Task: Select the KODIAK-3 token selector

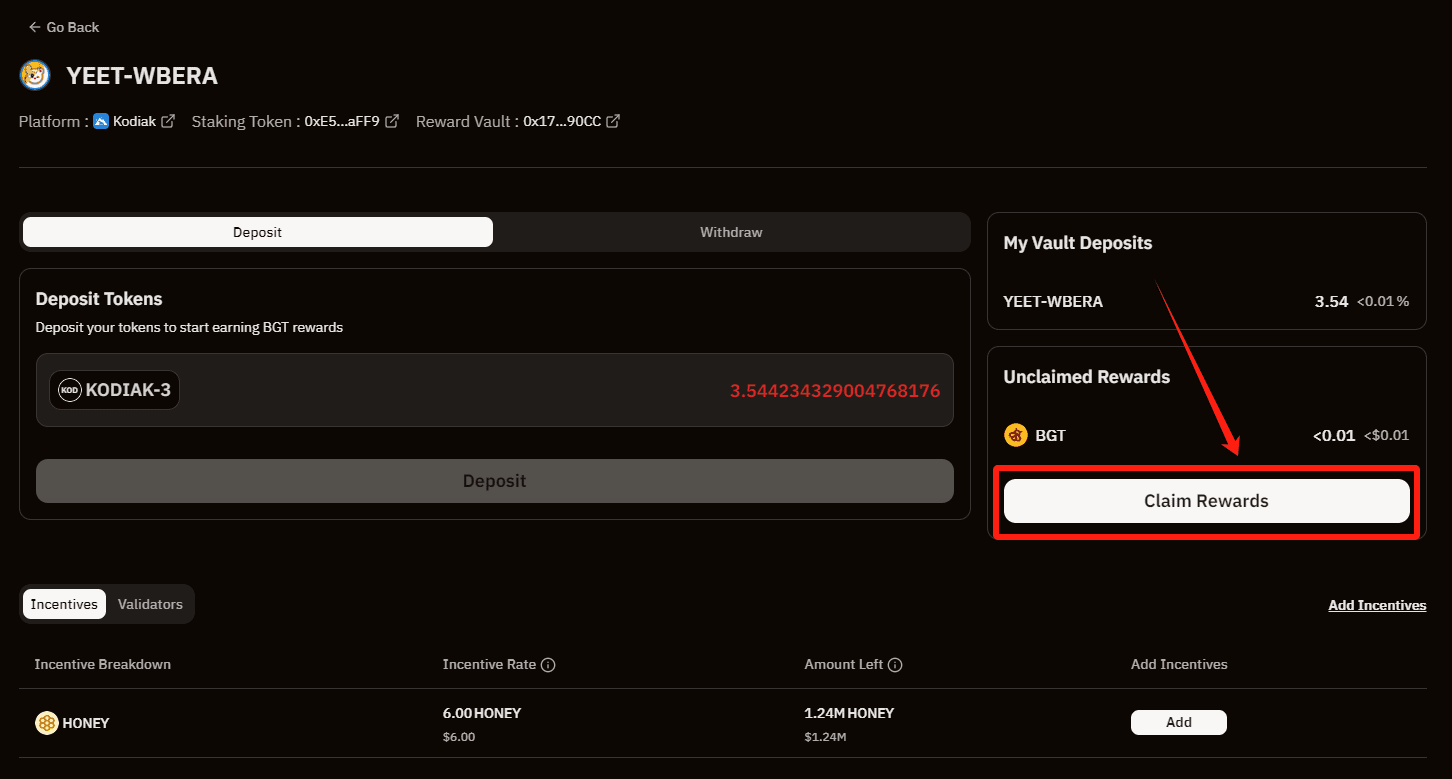Action: (115, 390)
